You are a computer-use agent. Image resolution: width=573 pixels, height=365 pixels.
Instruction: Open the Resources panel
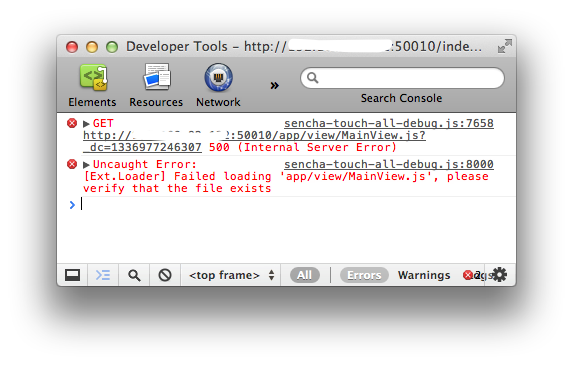(156, 86)
